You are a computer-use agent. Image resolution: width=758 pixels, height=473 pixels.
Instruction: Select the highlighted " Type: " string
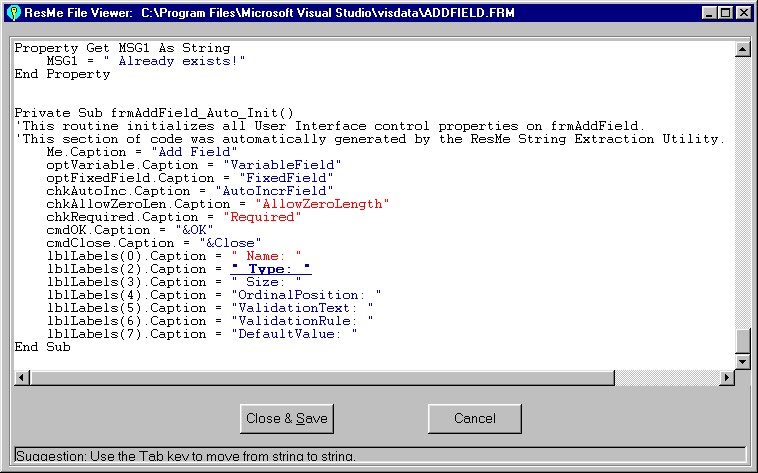[271, 269]
